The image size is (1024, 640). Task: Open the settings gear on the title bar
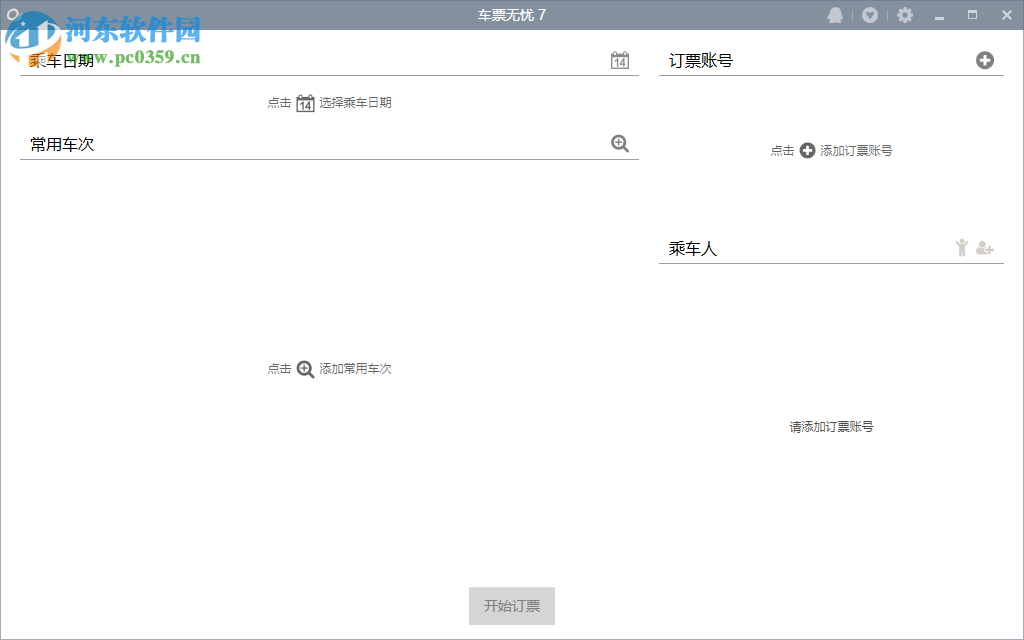coord(905,14)
